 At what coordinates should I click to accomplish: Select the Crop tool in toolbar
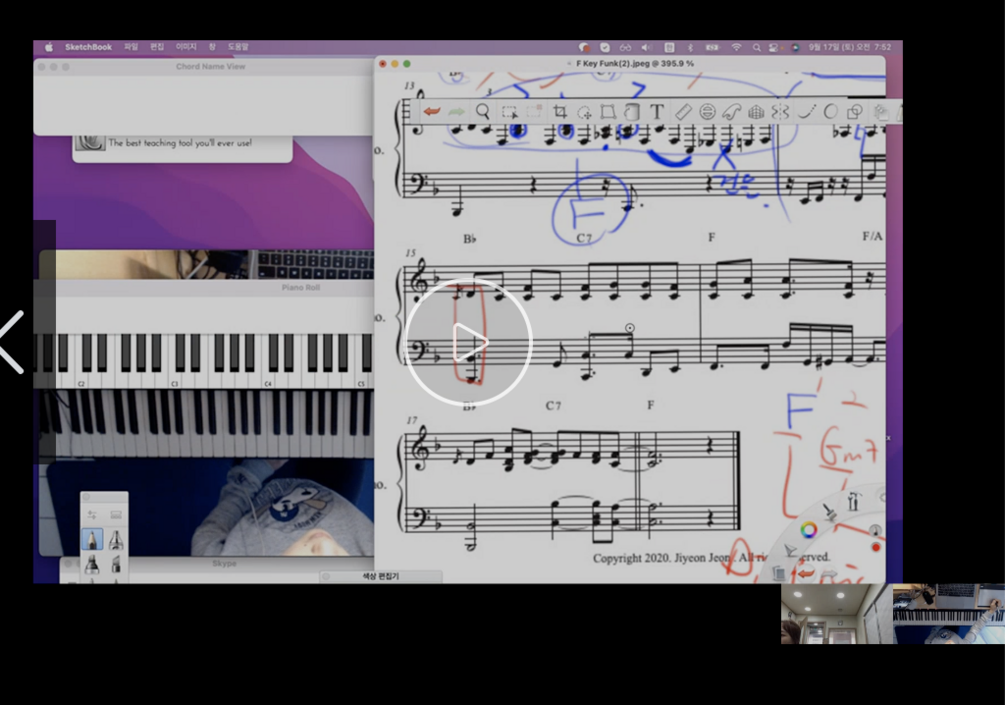[x=560, y=112]
